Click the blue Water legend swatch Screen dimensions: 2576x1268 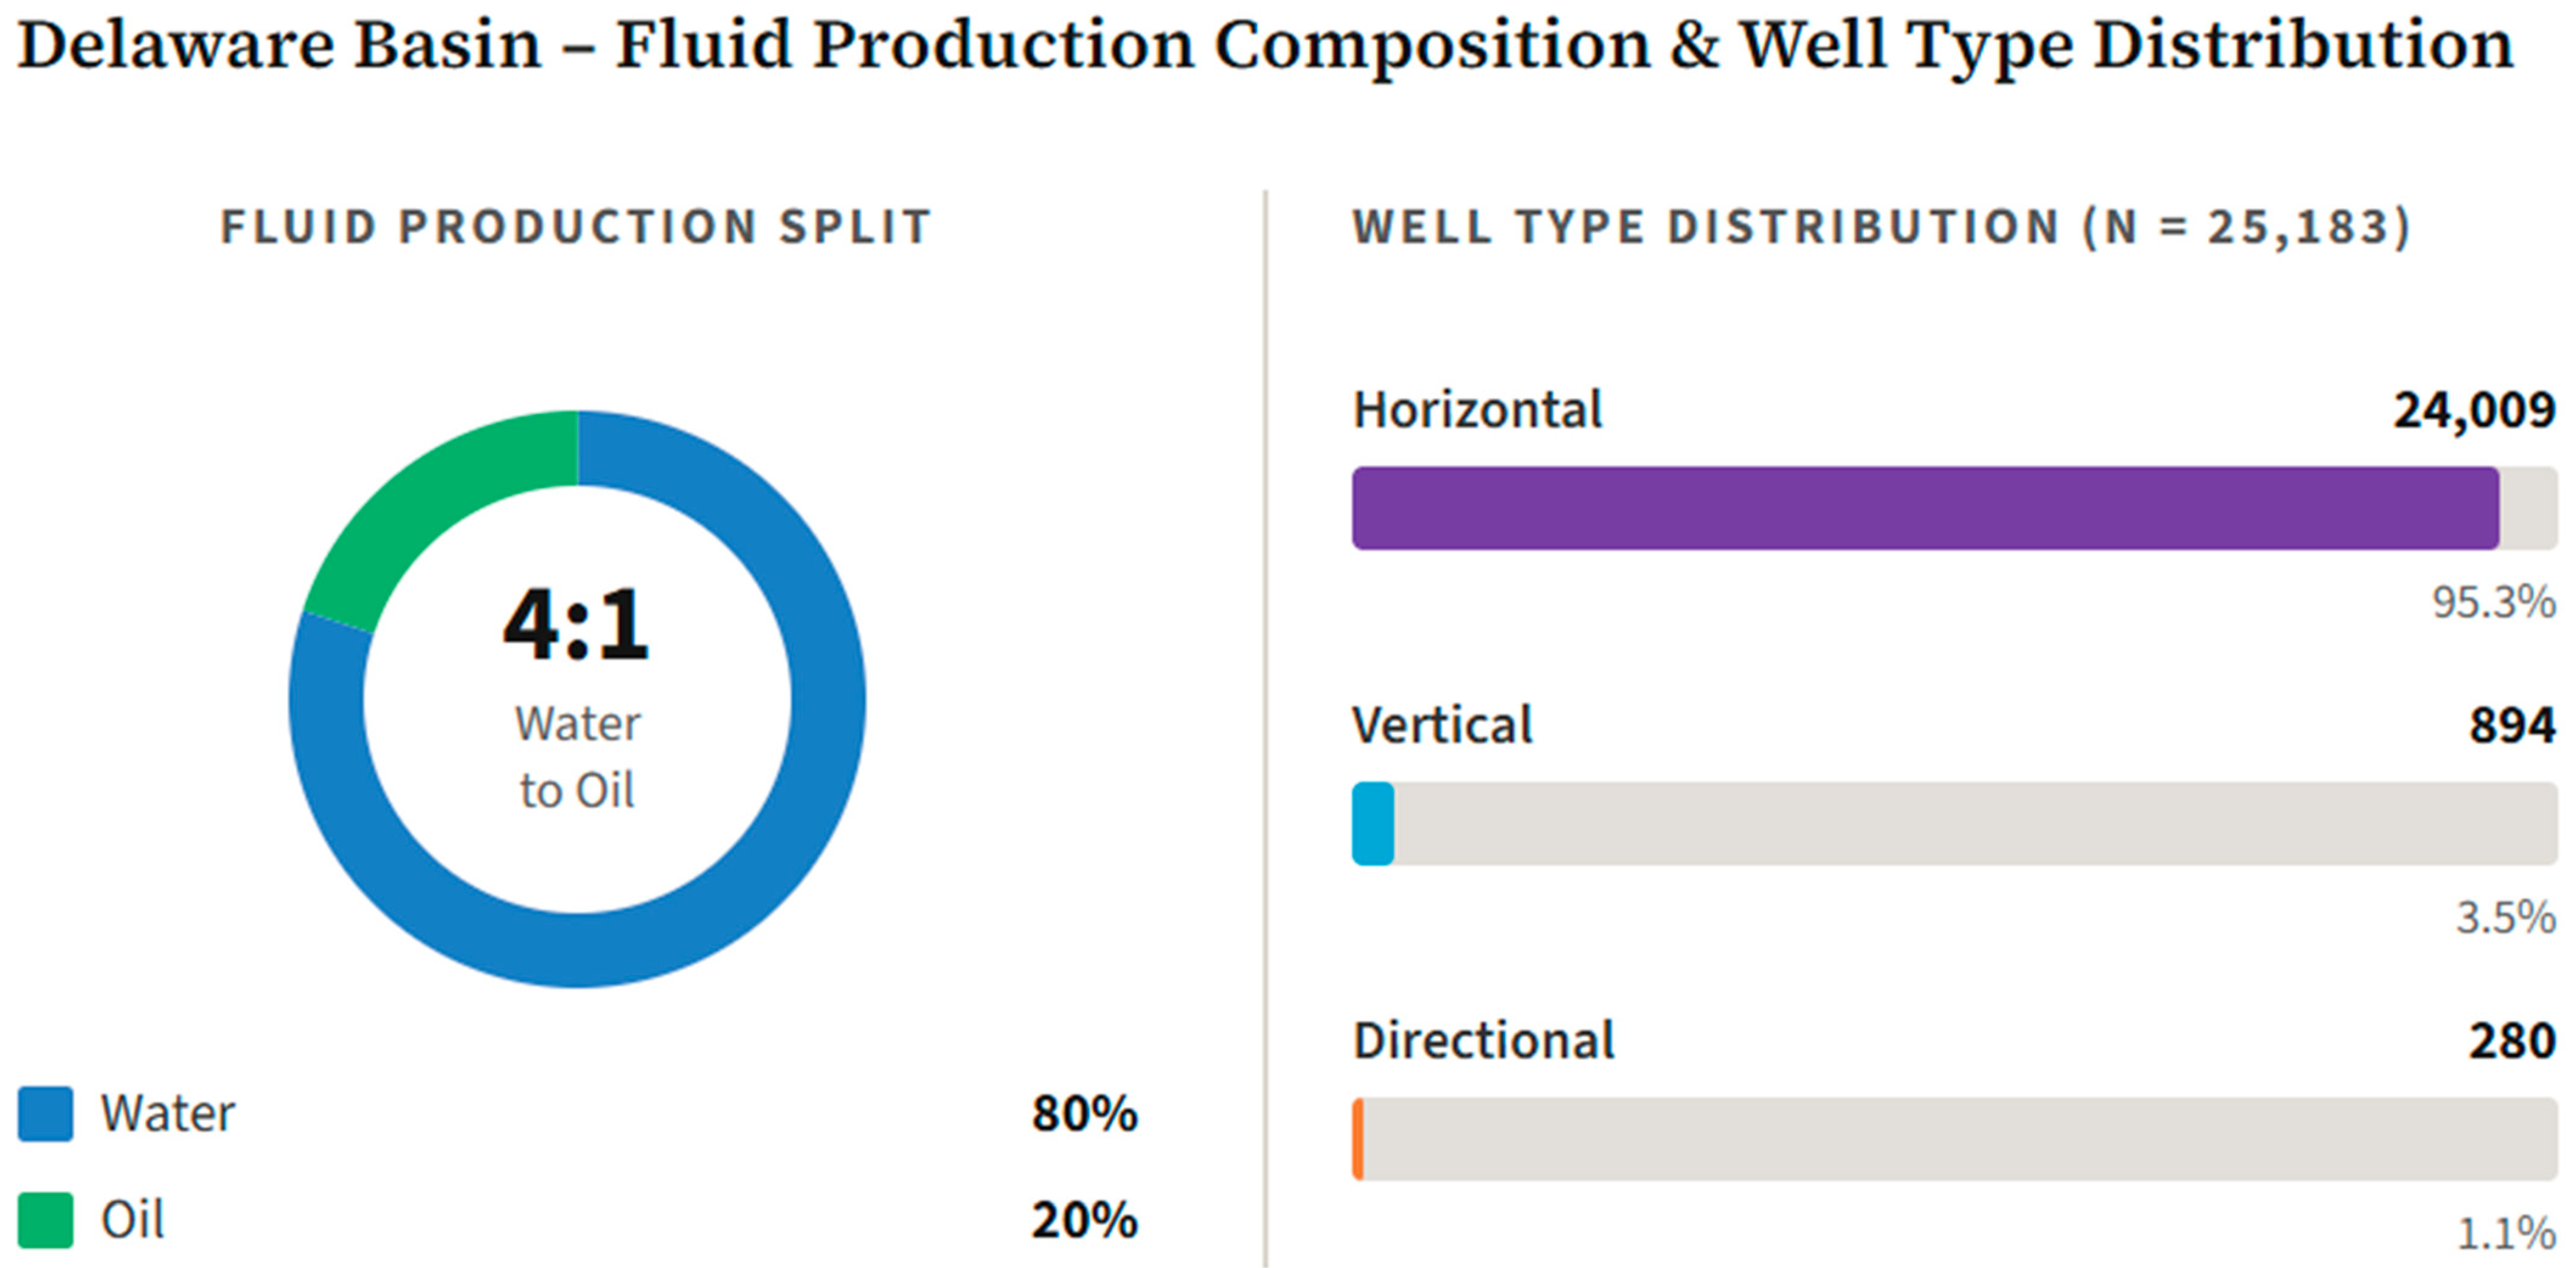point(45,1113)
